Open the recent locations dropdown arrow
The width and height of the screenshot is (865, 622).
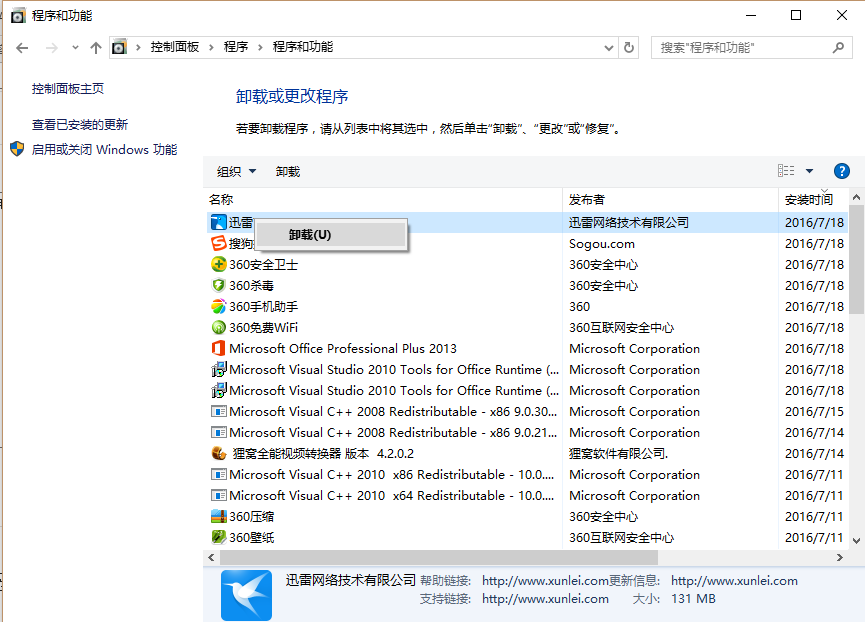[x=75, y=48]
